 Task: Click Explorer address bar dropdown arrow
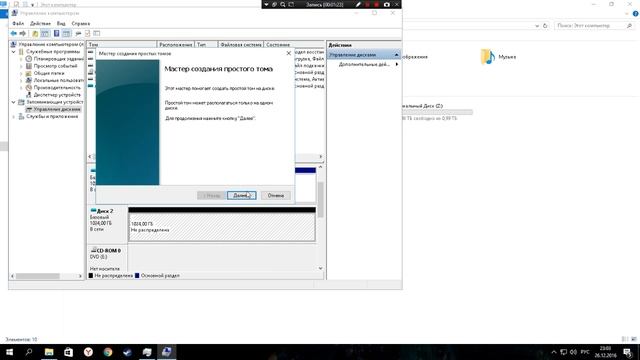tap(537, 26)
